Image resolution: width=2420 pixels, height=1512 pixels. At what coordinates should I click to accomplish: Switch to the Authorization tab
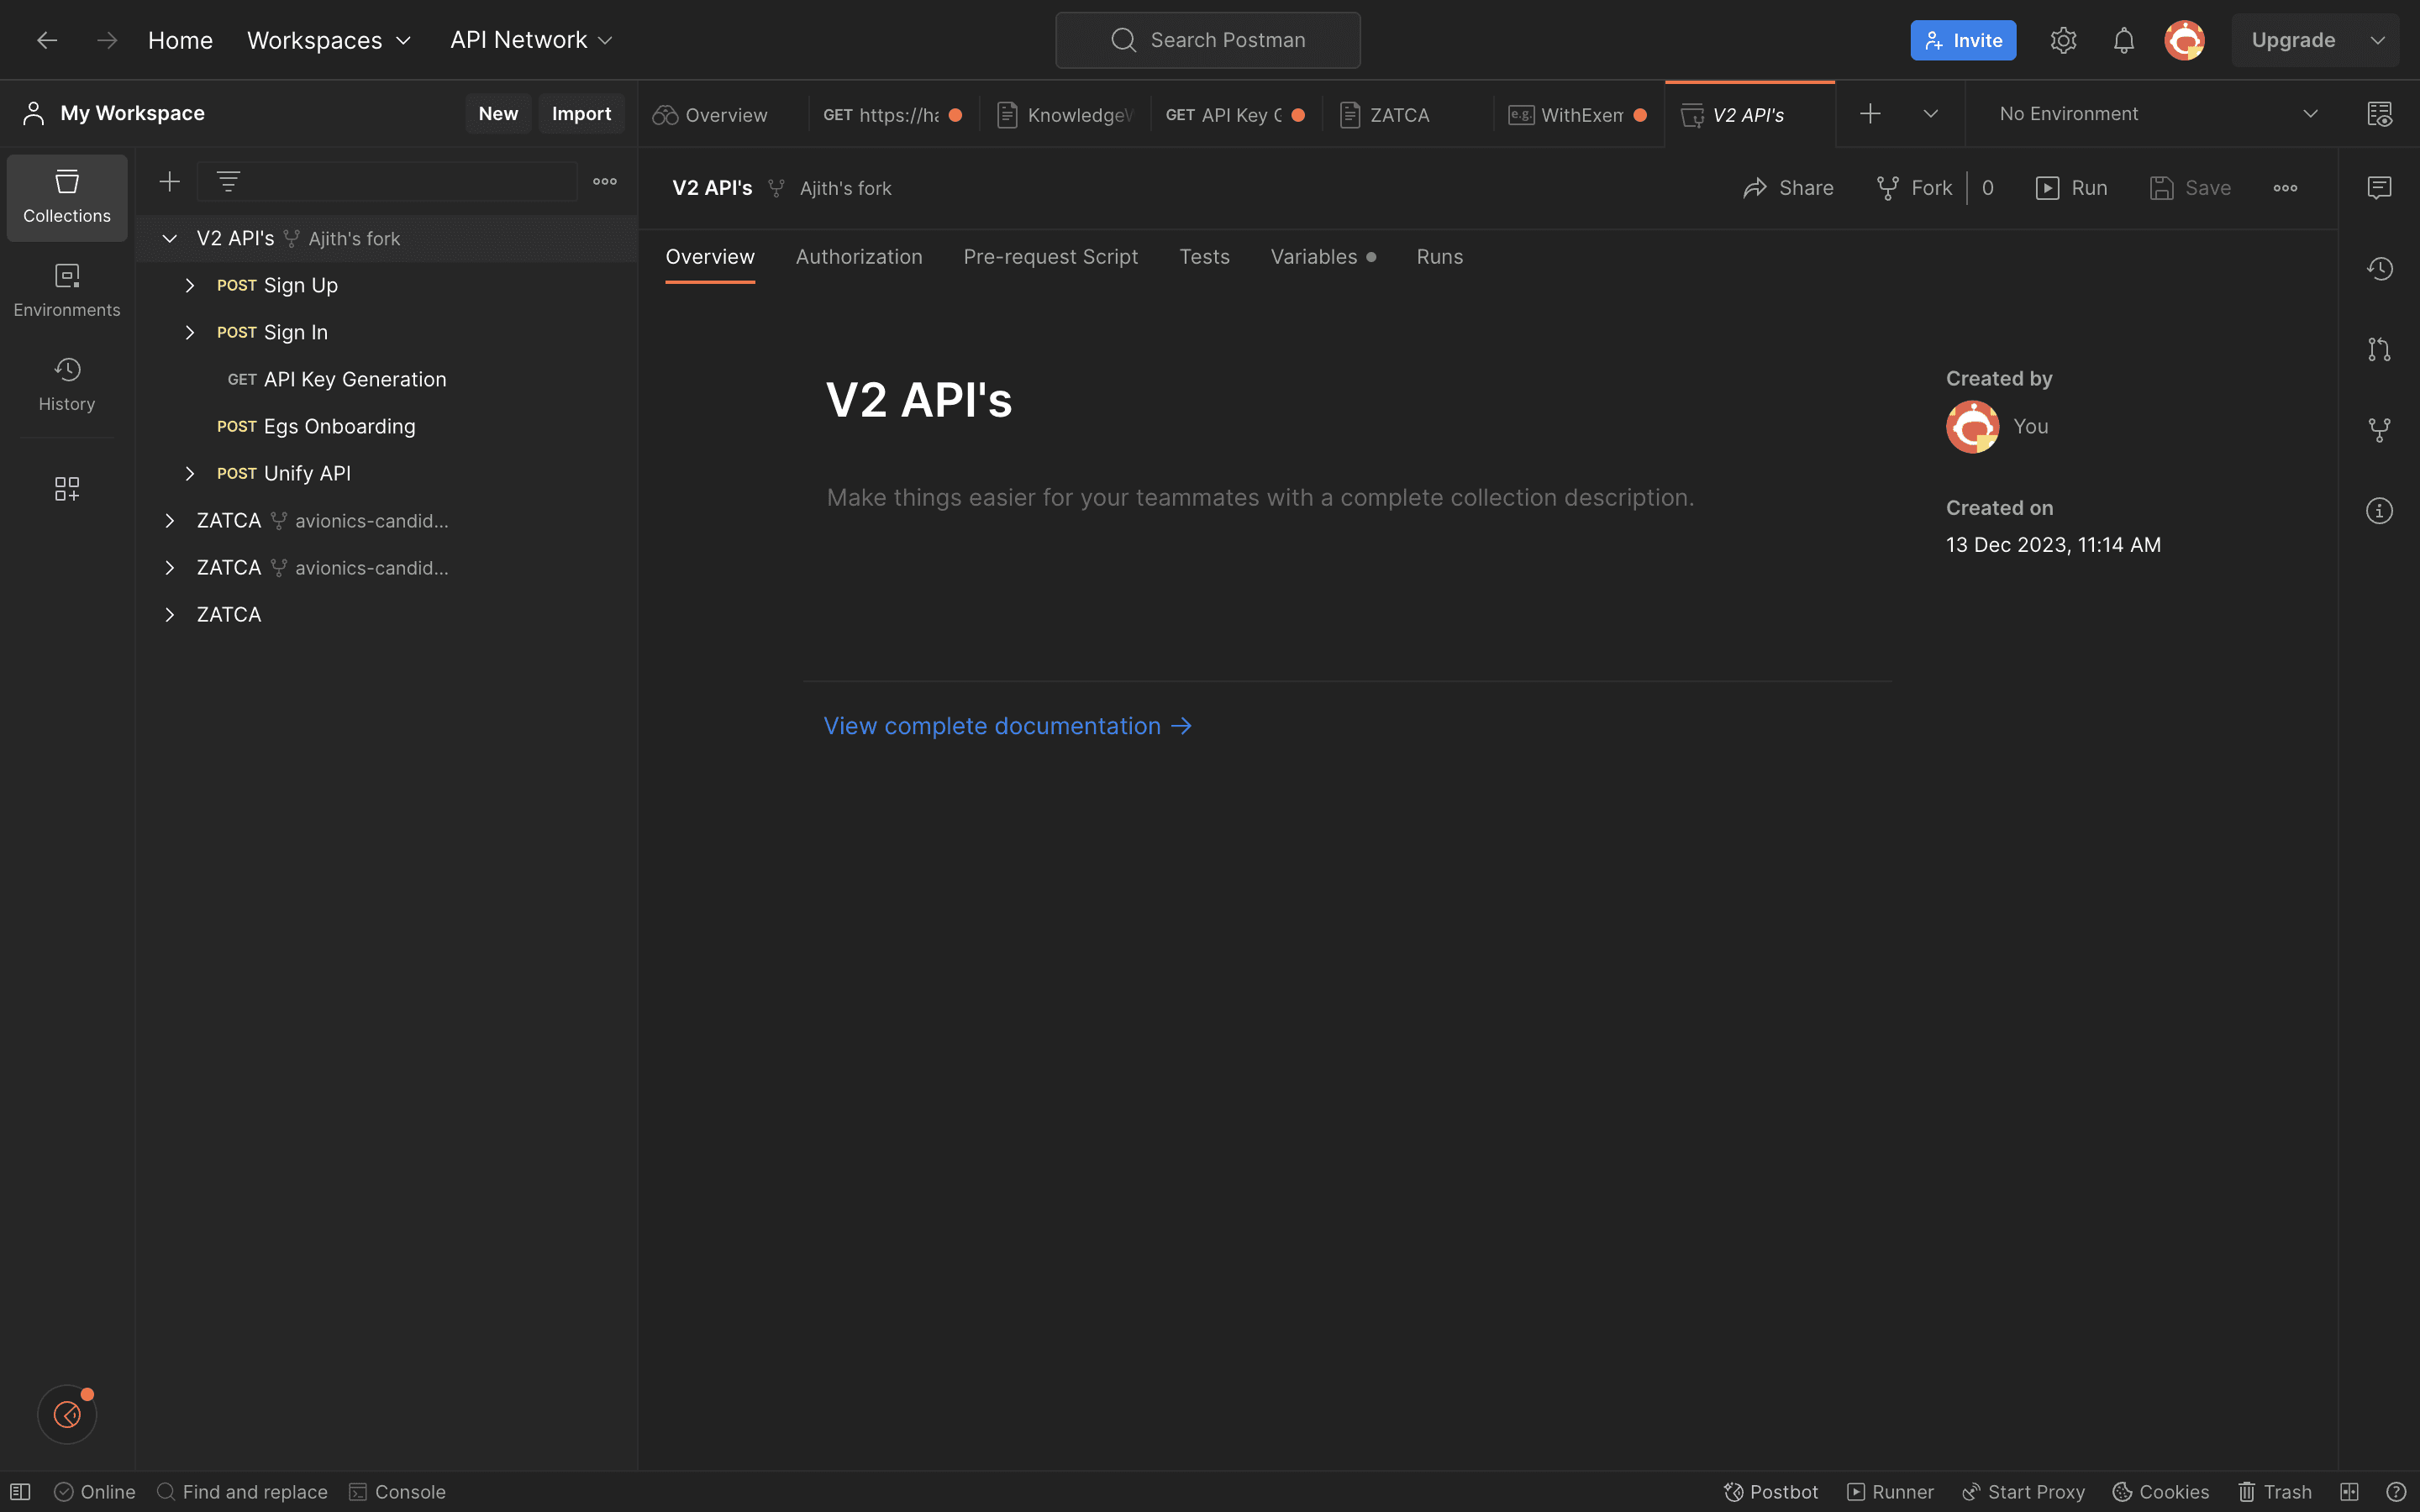click(858, 257)
